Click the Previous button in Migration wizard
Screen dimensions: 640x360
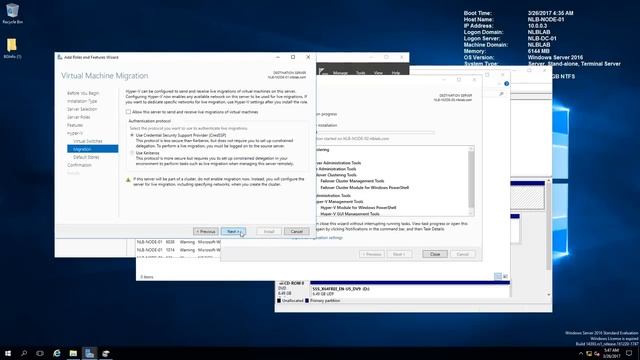(206, 231)
